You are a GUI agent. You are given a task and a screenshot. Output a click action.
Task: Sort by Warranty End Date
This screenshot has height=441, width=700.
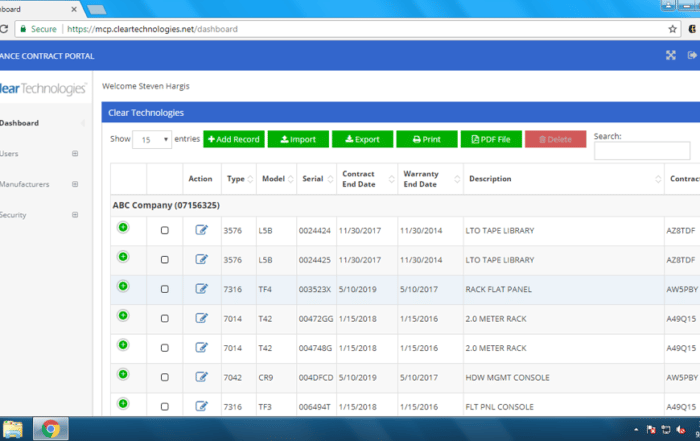(x=430, y=179)
